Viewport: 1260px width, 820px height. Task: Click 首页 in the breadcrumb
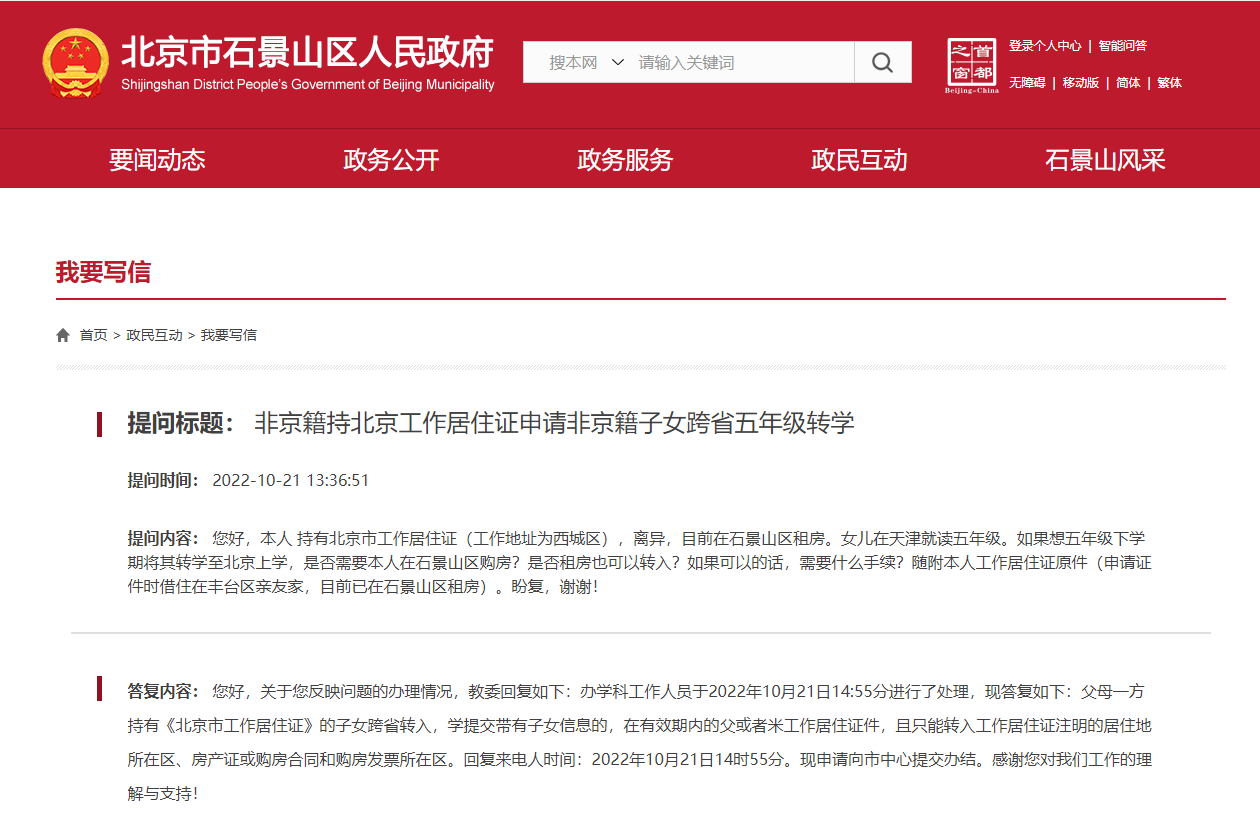click(x=93, y=335)
